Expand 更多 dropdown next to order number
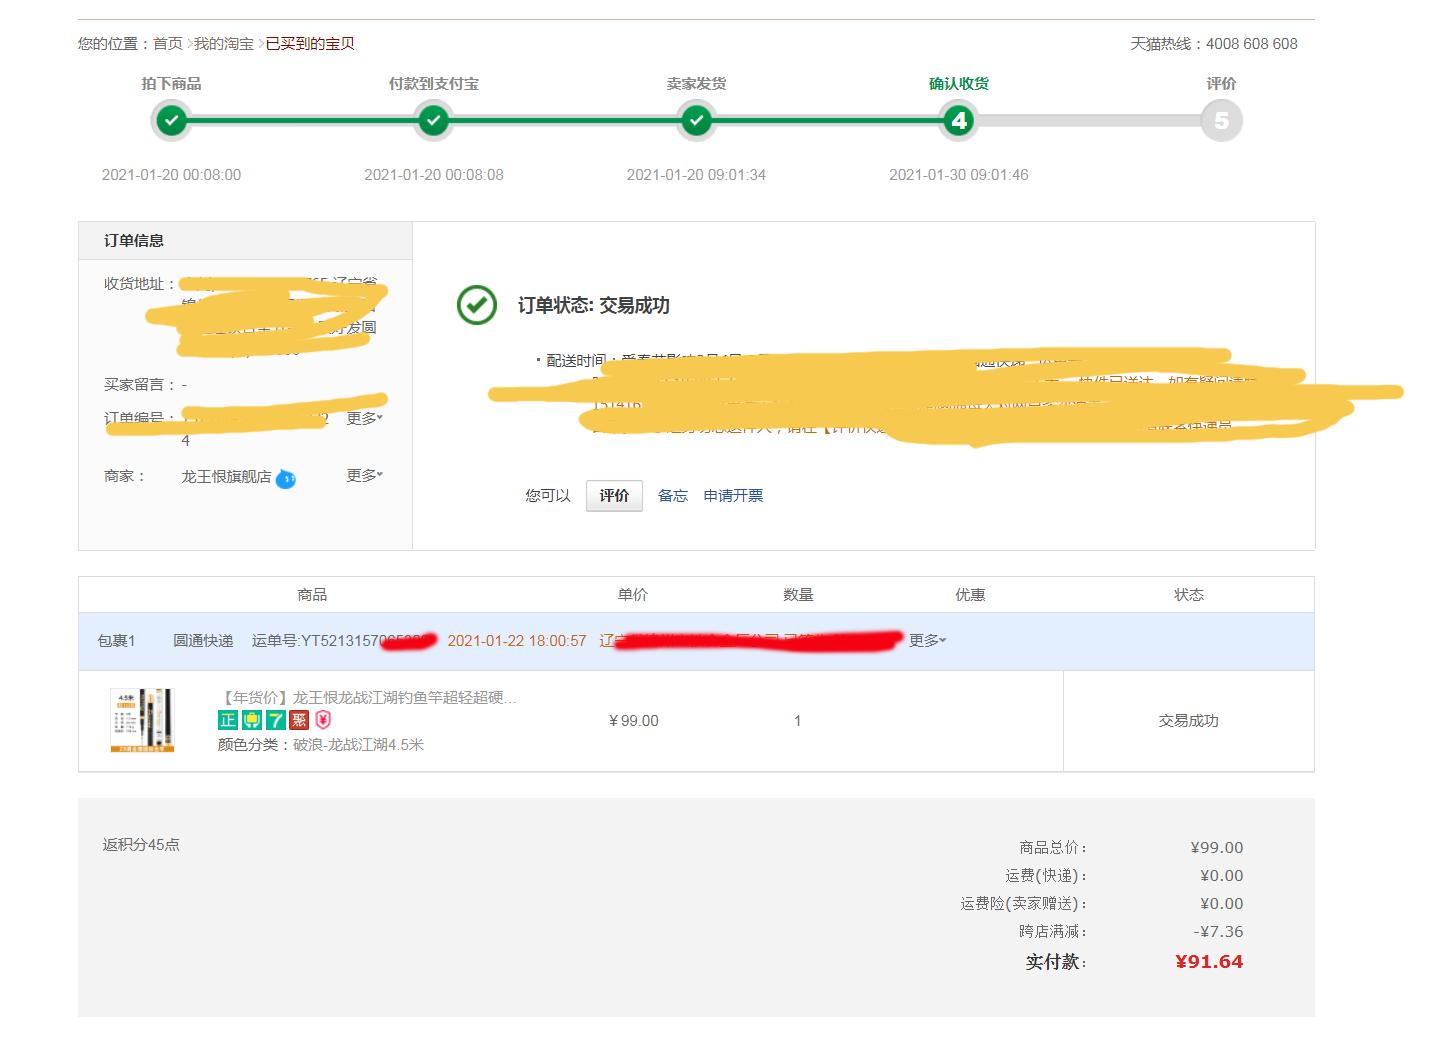 (x=364, y=417)
